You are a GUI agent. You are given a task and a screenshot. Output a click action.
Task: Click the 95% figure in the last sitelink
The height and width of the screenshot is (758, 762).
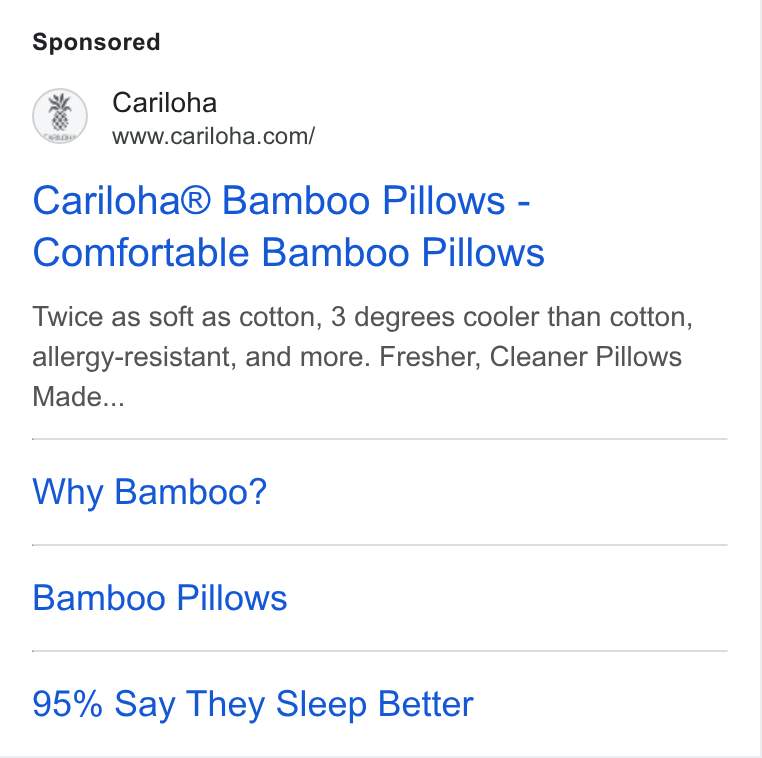click(x=68, y=703)
